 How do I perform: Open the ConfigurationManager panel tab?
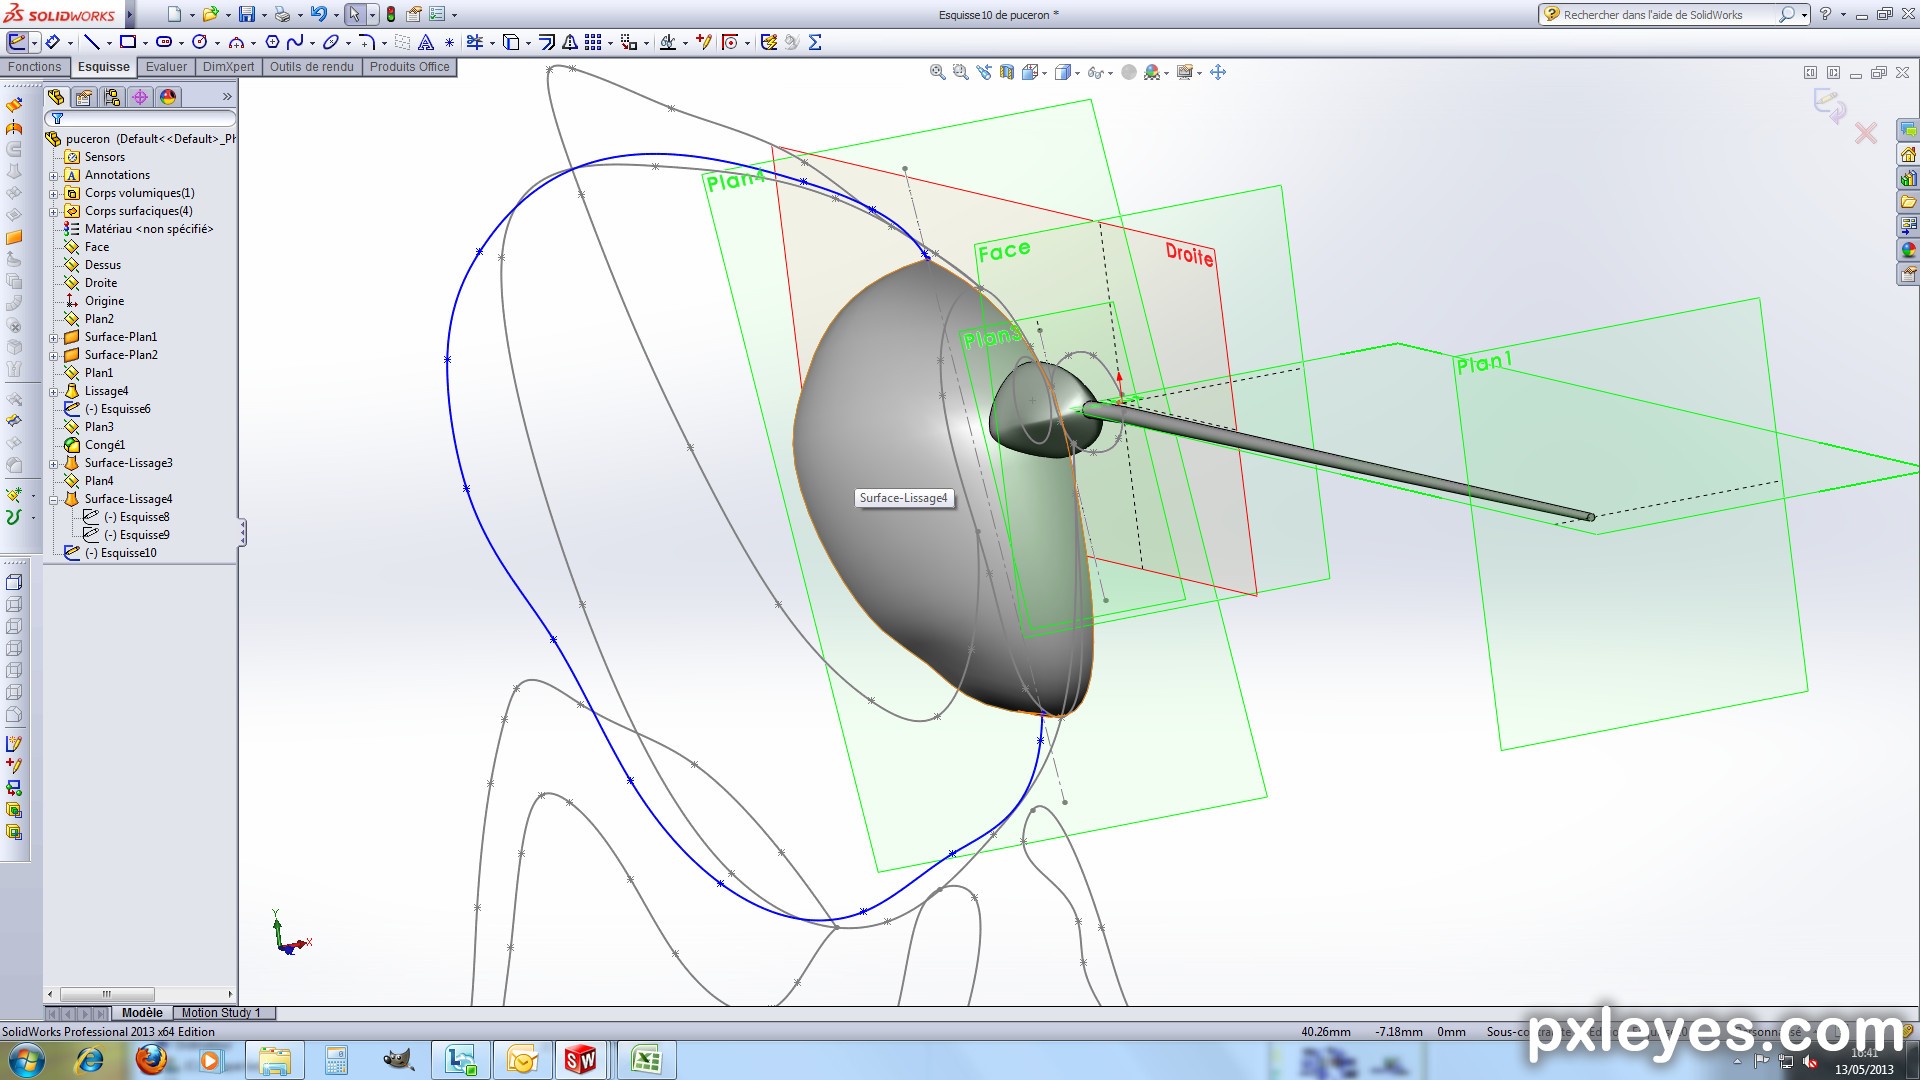click(112, 97)
